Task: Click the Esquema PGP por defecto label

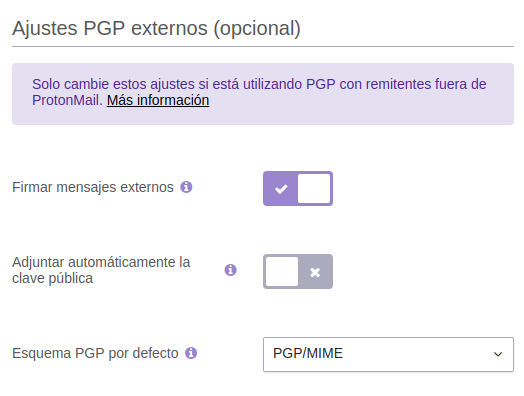Action: 95,353
